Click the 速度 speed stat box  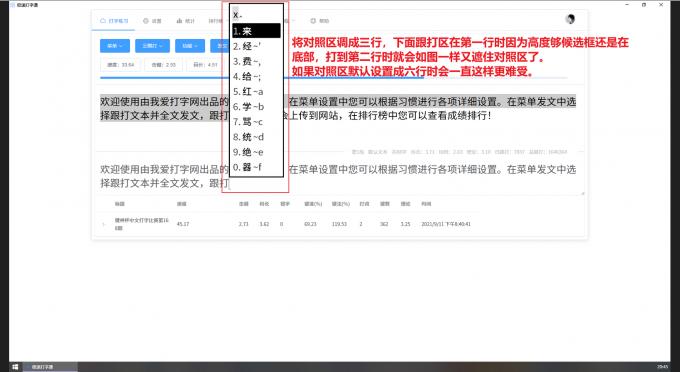[x=121, y=65]
